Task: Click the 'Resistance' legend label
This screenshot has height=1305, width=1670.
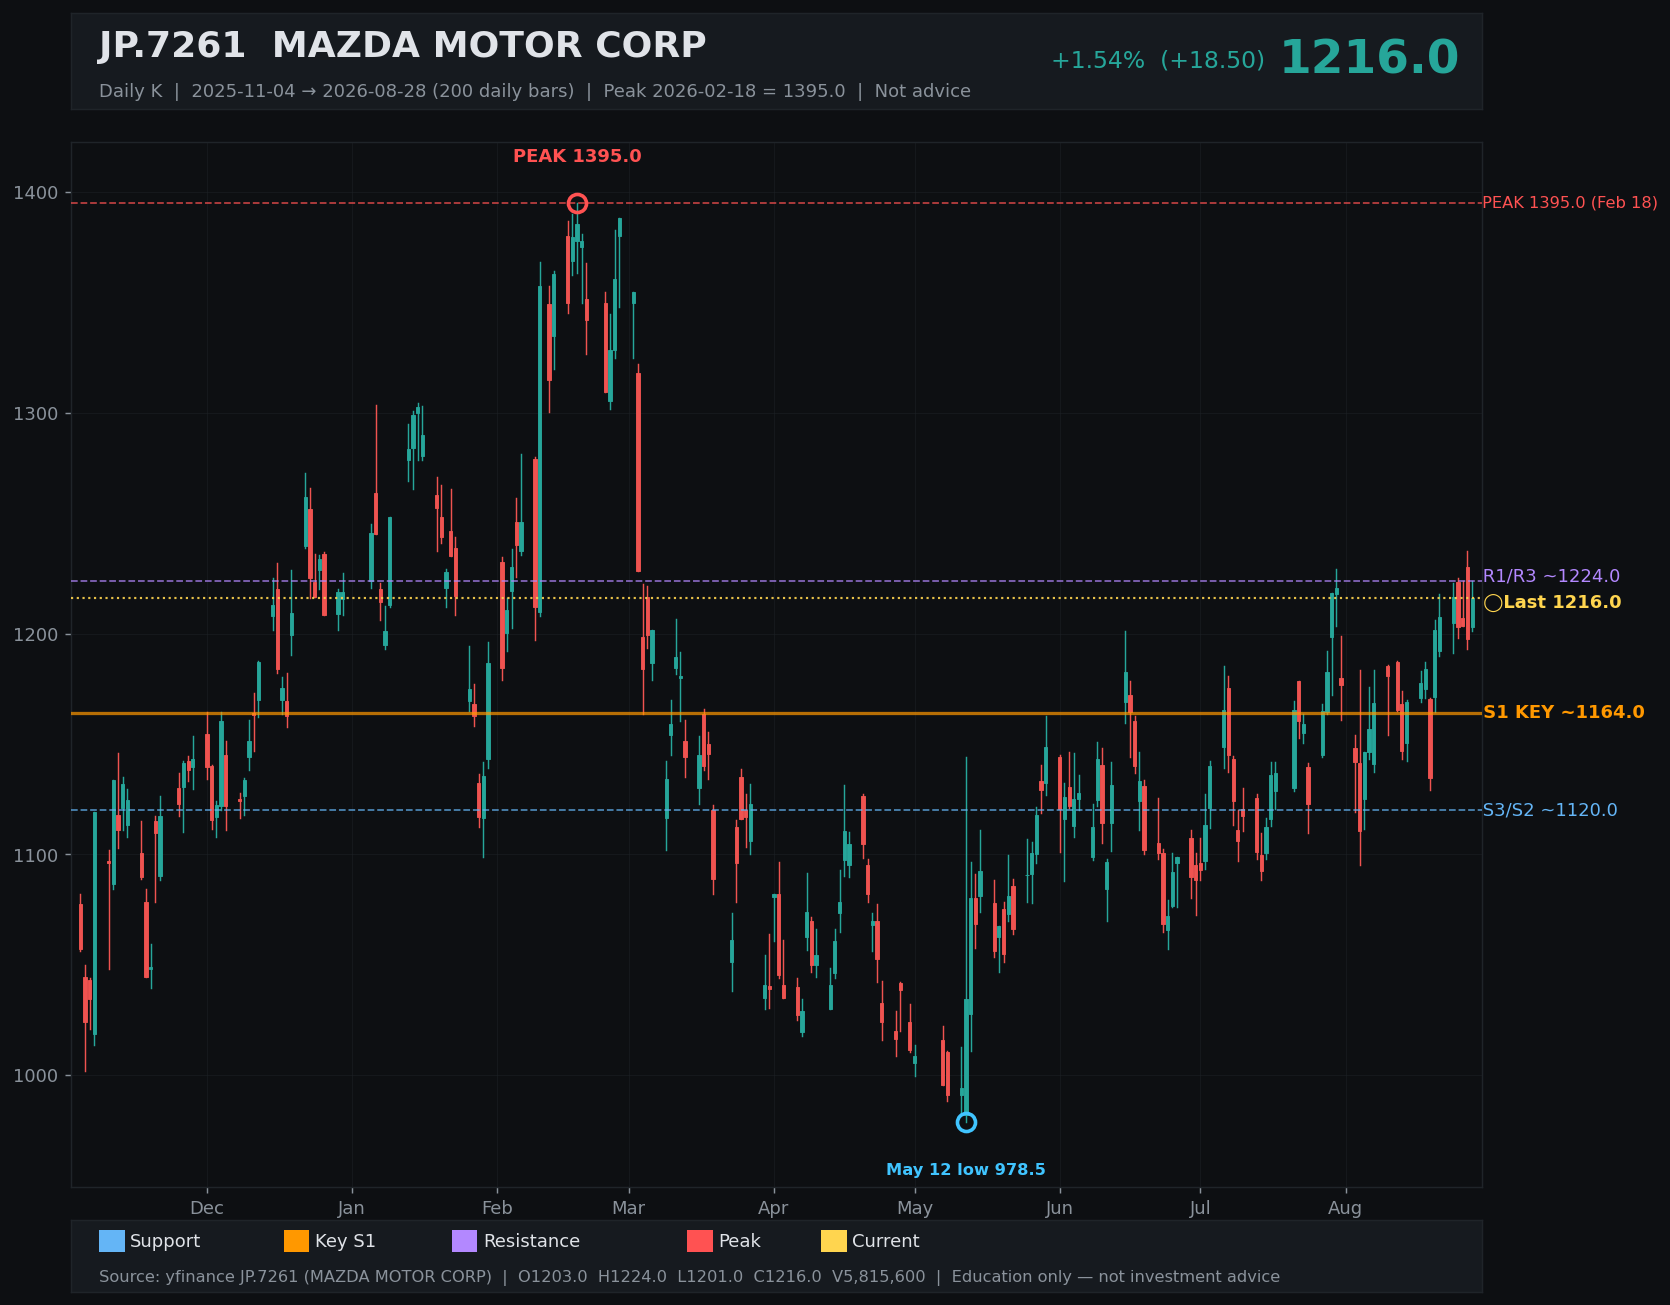Action: click(x=531, y=1241)
